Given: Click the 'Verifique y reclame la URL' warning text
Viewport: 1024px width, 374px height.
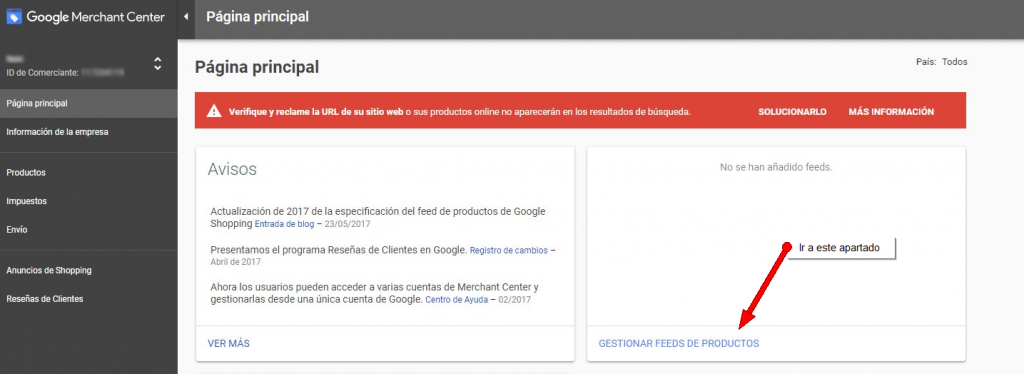Looking at the screenshot, I should tap(459, 112).
